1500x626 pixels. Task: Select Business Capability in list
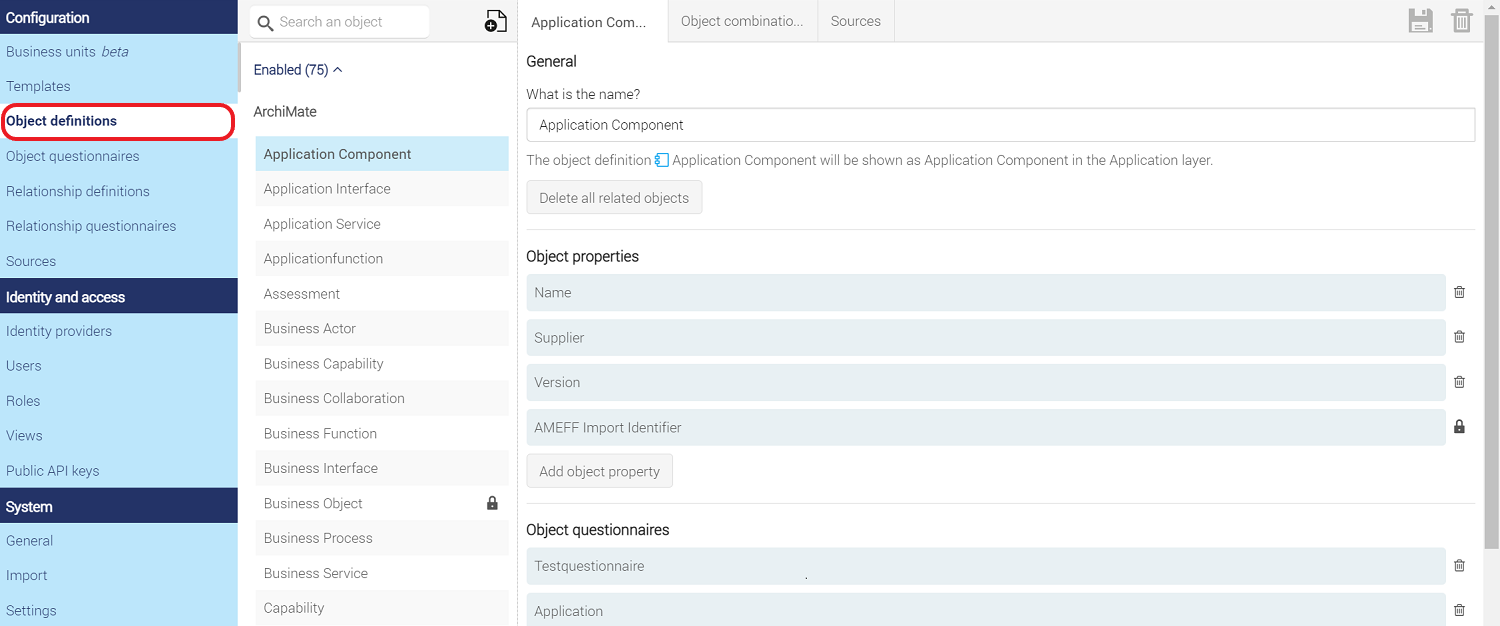click(x=382, y=363)
